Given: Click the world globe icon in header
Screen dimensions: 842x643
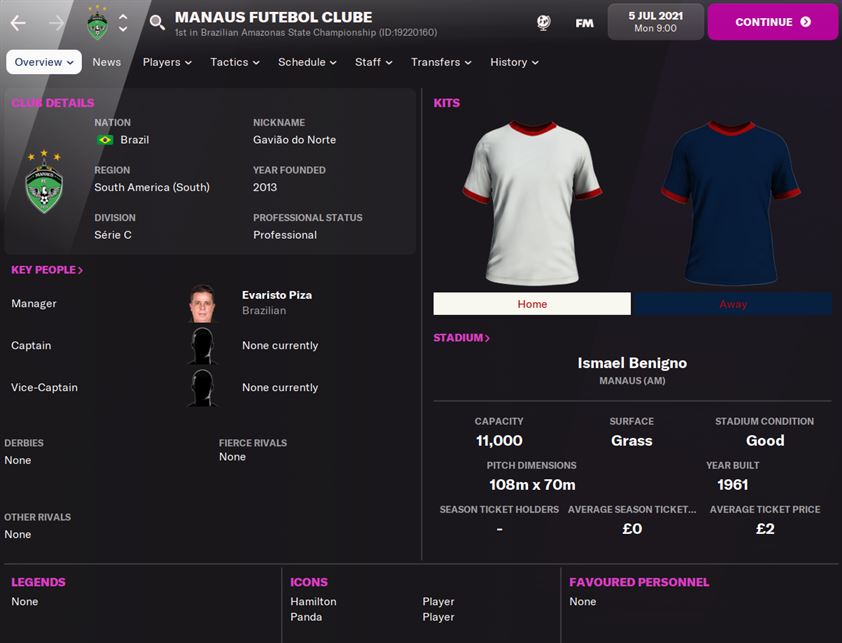Looking at the screenshot, I should coord(543,23).
